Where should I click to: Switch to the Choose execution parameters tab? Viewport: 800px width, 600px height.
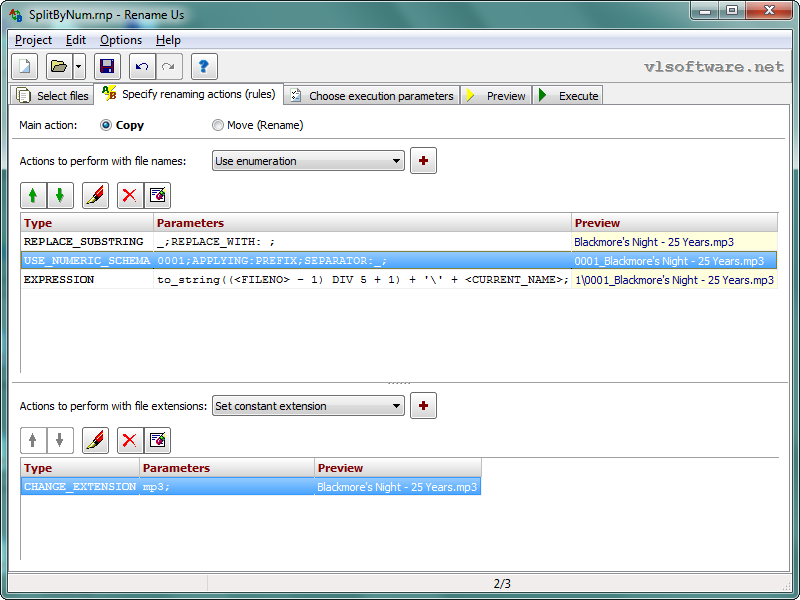point(371,96)
